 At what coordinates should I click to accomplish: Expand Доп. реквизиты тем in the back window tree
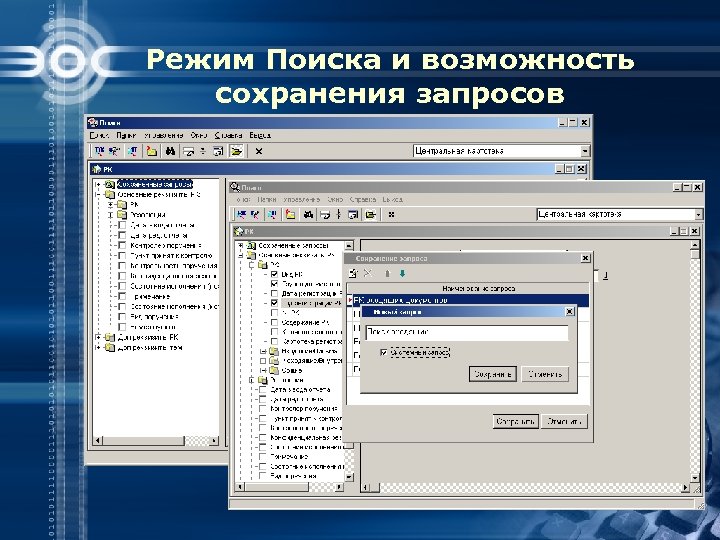pyautogui.click(x=97, y=348)
